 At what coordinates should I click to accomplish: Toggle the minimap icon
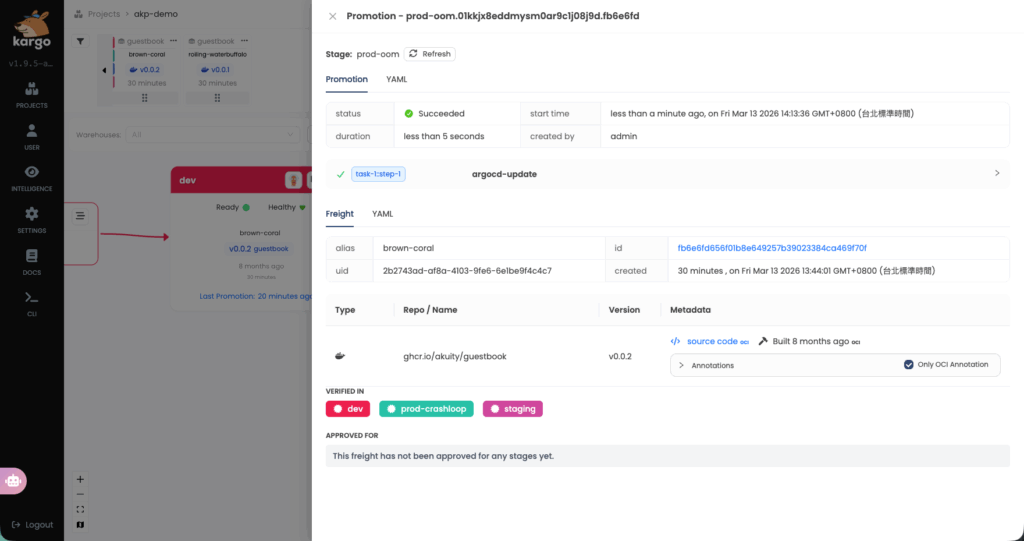[x=80, y=525]
